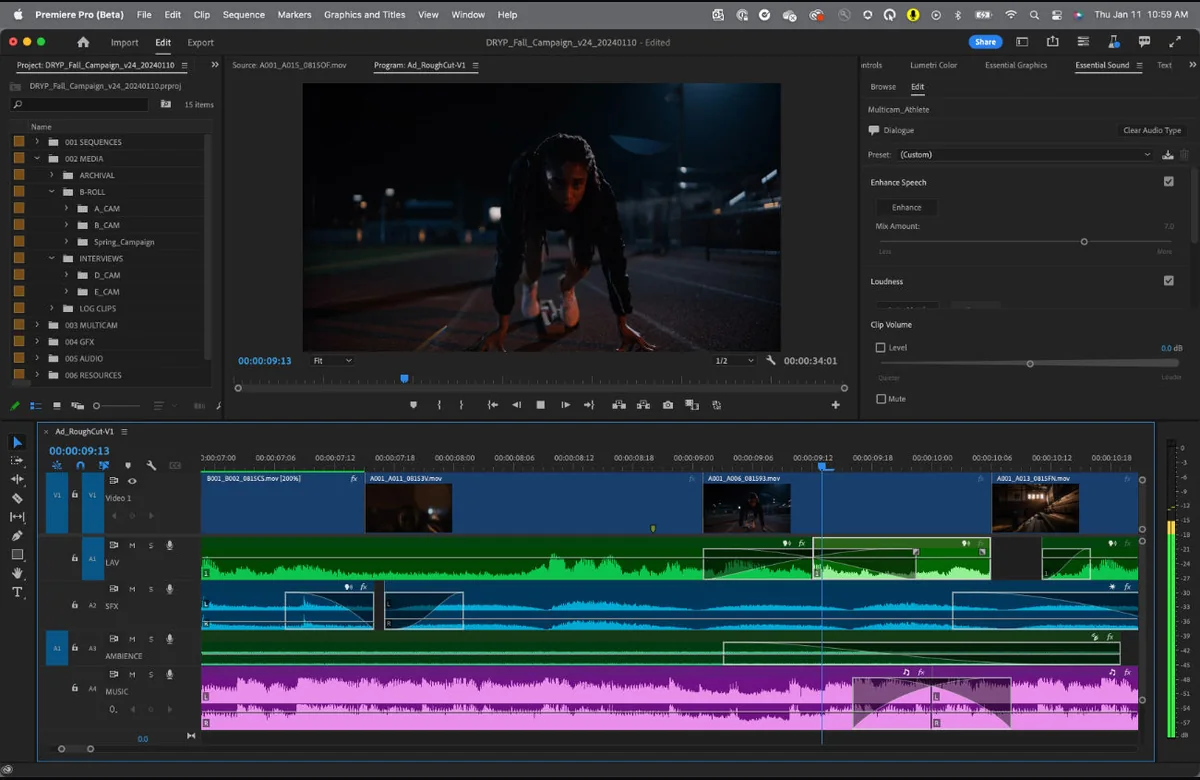1200x780 pixels.
Task: Add marker in Program monitor
Action: (413, 405)
